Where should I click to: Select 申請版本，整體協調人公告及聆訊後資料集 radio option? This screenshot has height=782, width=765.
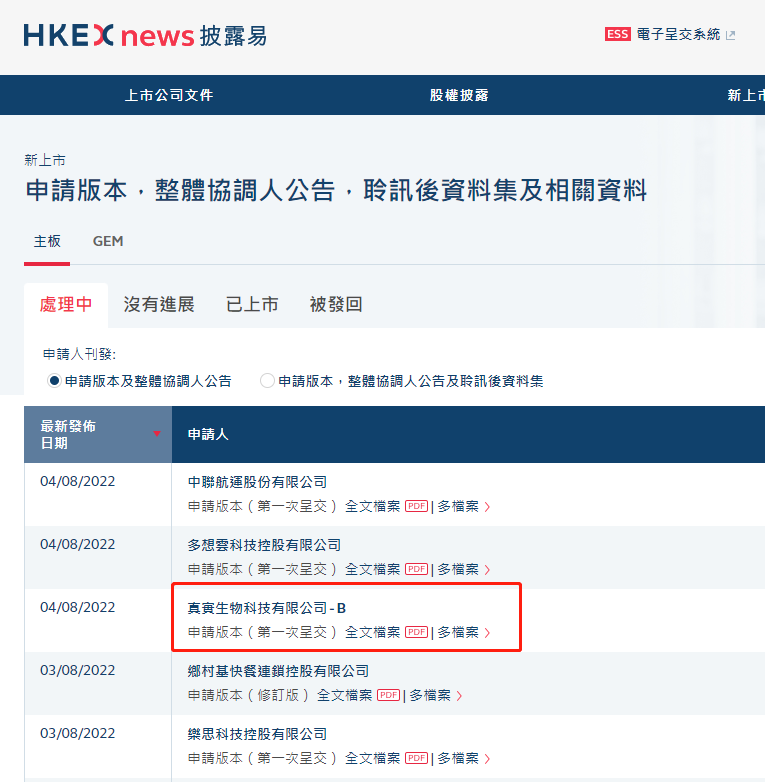pyautogui.click(x=267, y=381)
